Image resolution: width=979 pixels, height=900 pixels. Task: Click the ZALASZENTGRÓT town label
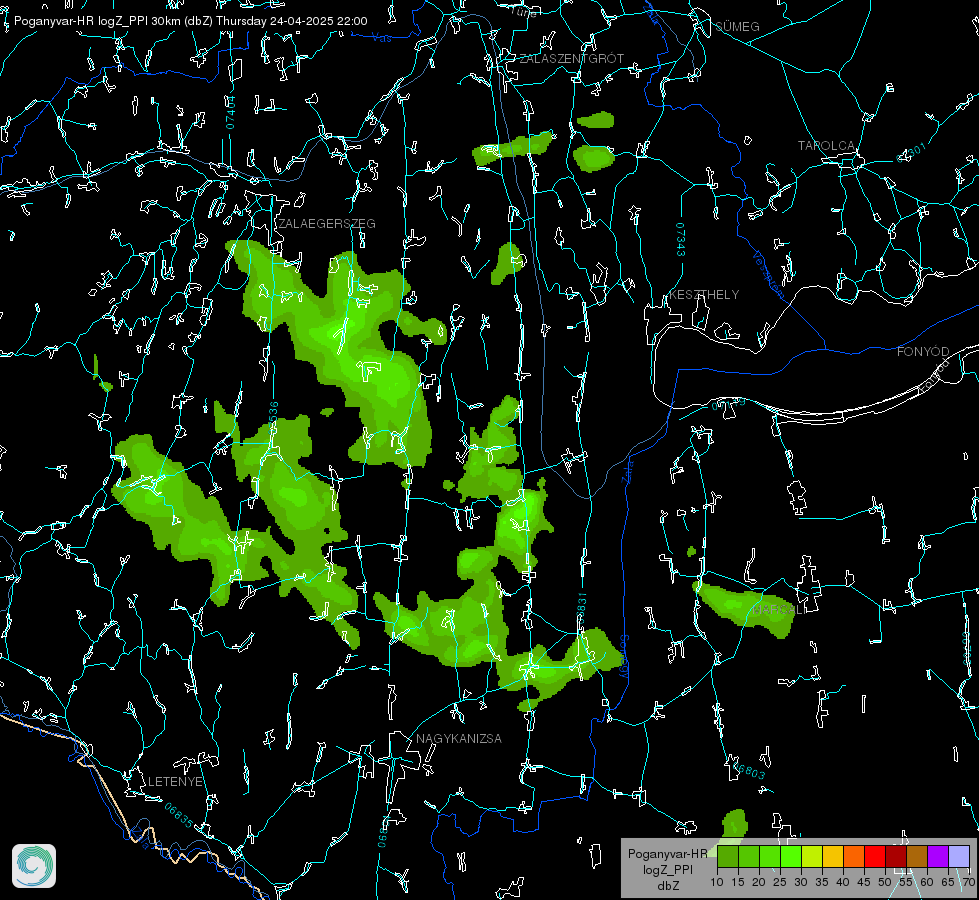pyautogui.click(x=571, y=59)
